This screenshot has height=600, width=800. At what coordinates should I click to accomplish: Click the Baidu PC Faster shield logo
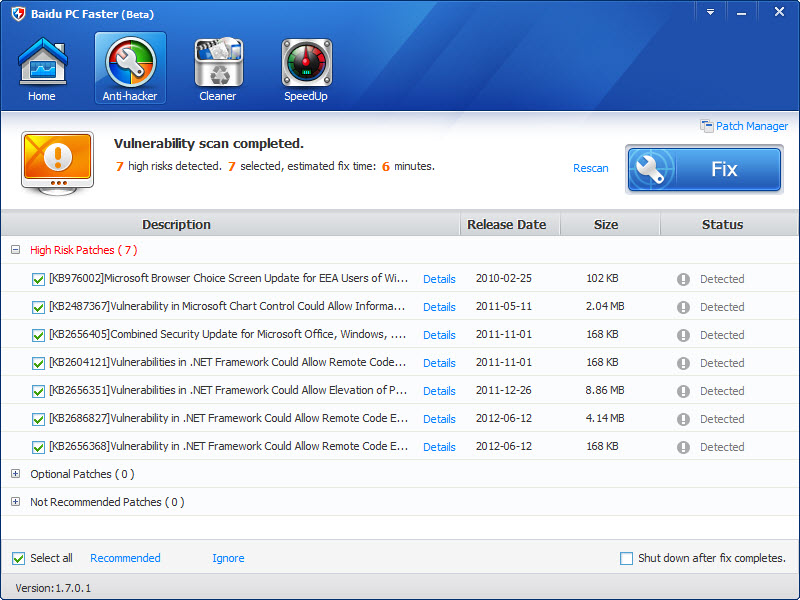tap(18, 14)
